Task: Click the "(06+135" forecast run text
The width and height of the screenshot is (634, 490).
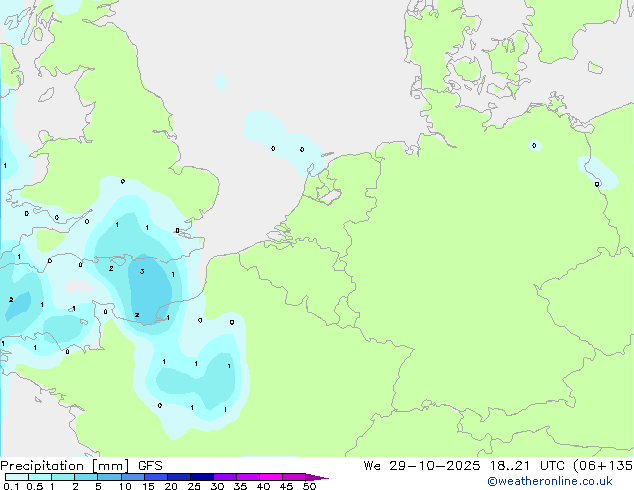Action: pos(603,466)
